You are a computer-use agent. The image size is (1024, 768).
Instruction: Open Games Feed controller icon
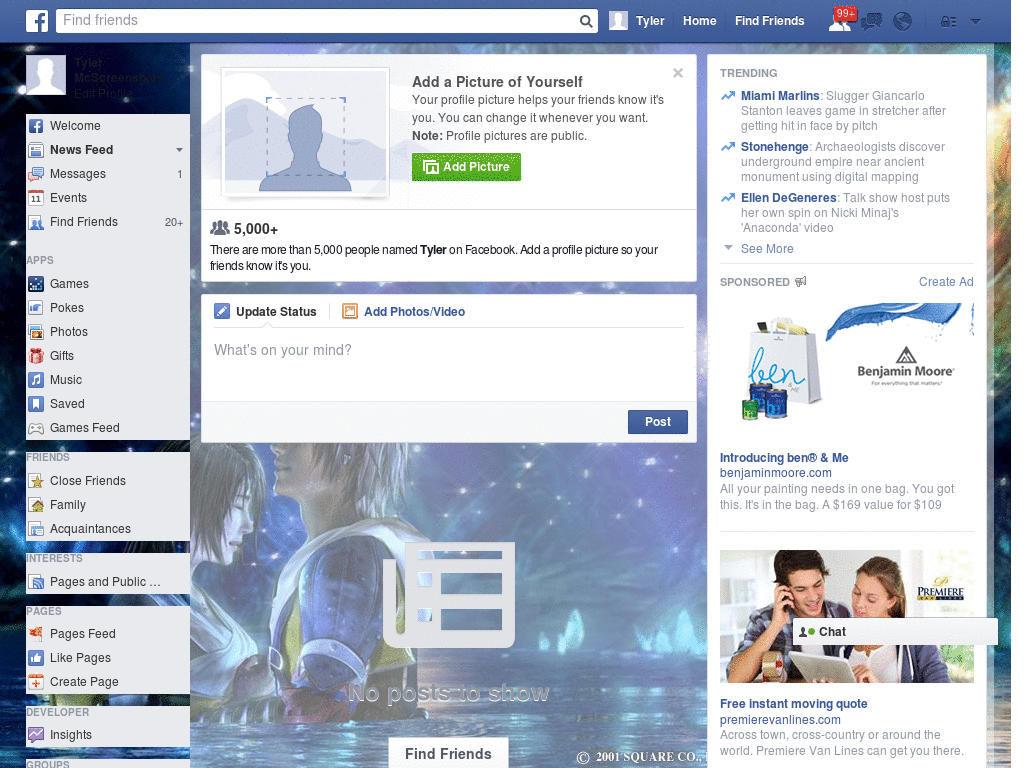[x=36, y=428]
